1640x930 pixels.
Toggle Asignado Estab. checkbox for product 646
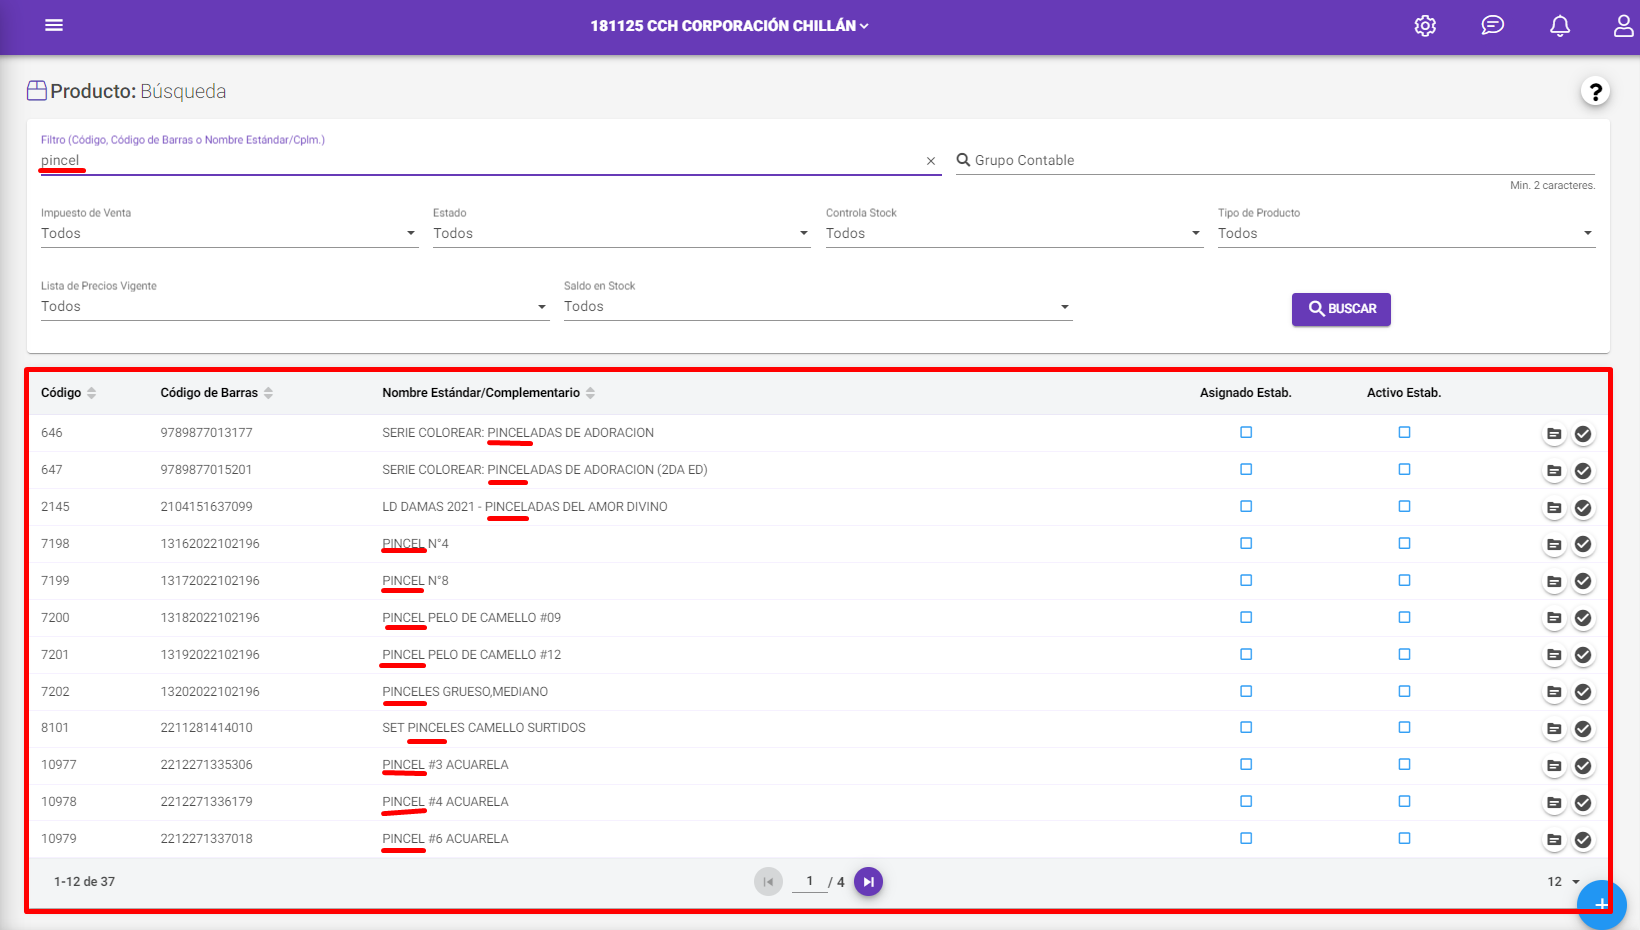click(1246, 432)
